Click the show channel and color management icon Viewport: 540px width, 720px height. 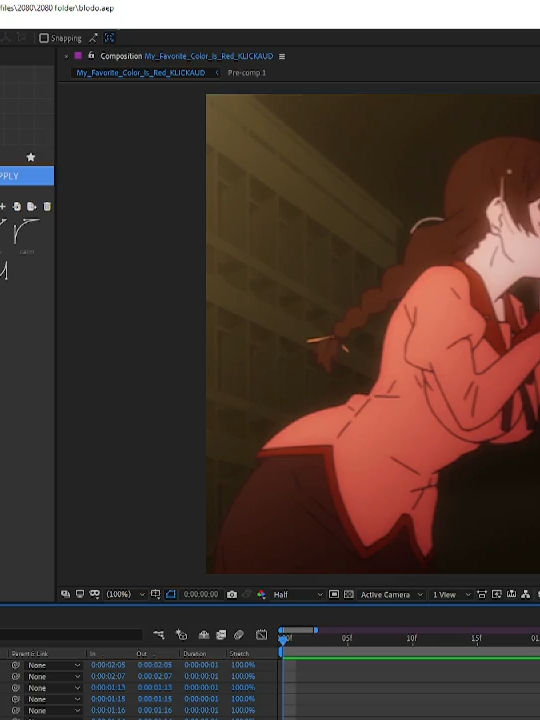(x=261, y=595)
